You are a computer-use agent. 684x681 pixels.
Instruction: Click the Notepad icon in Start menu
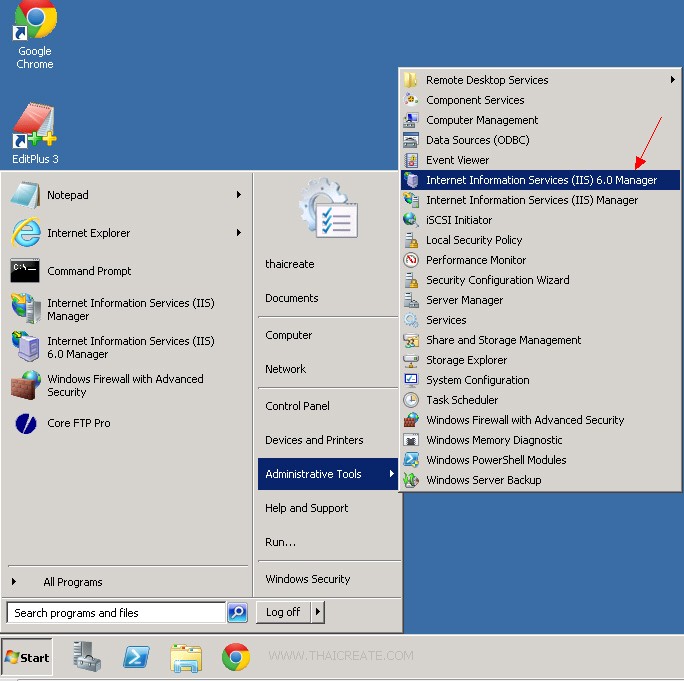[25, 195]
